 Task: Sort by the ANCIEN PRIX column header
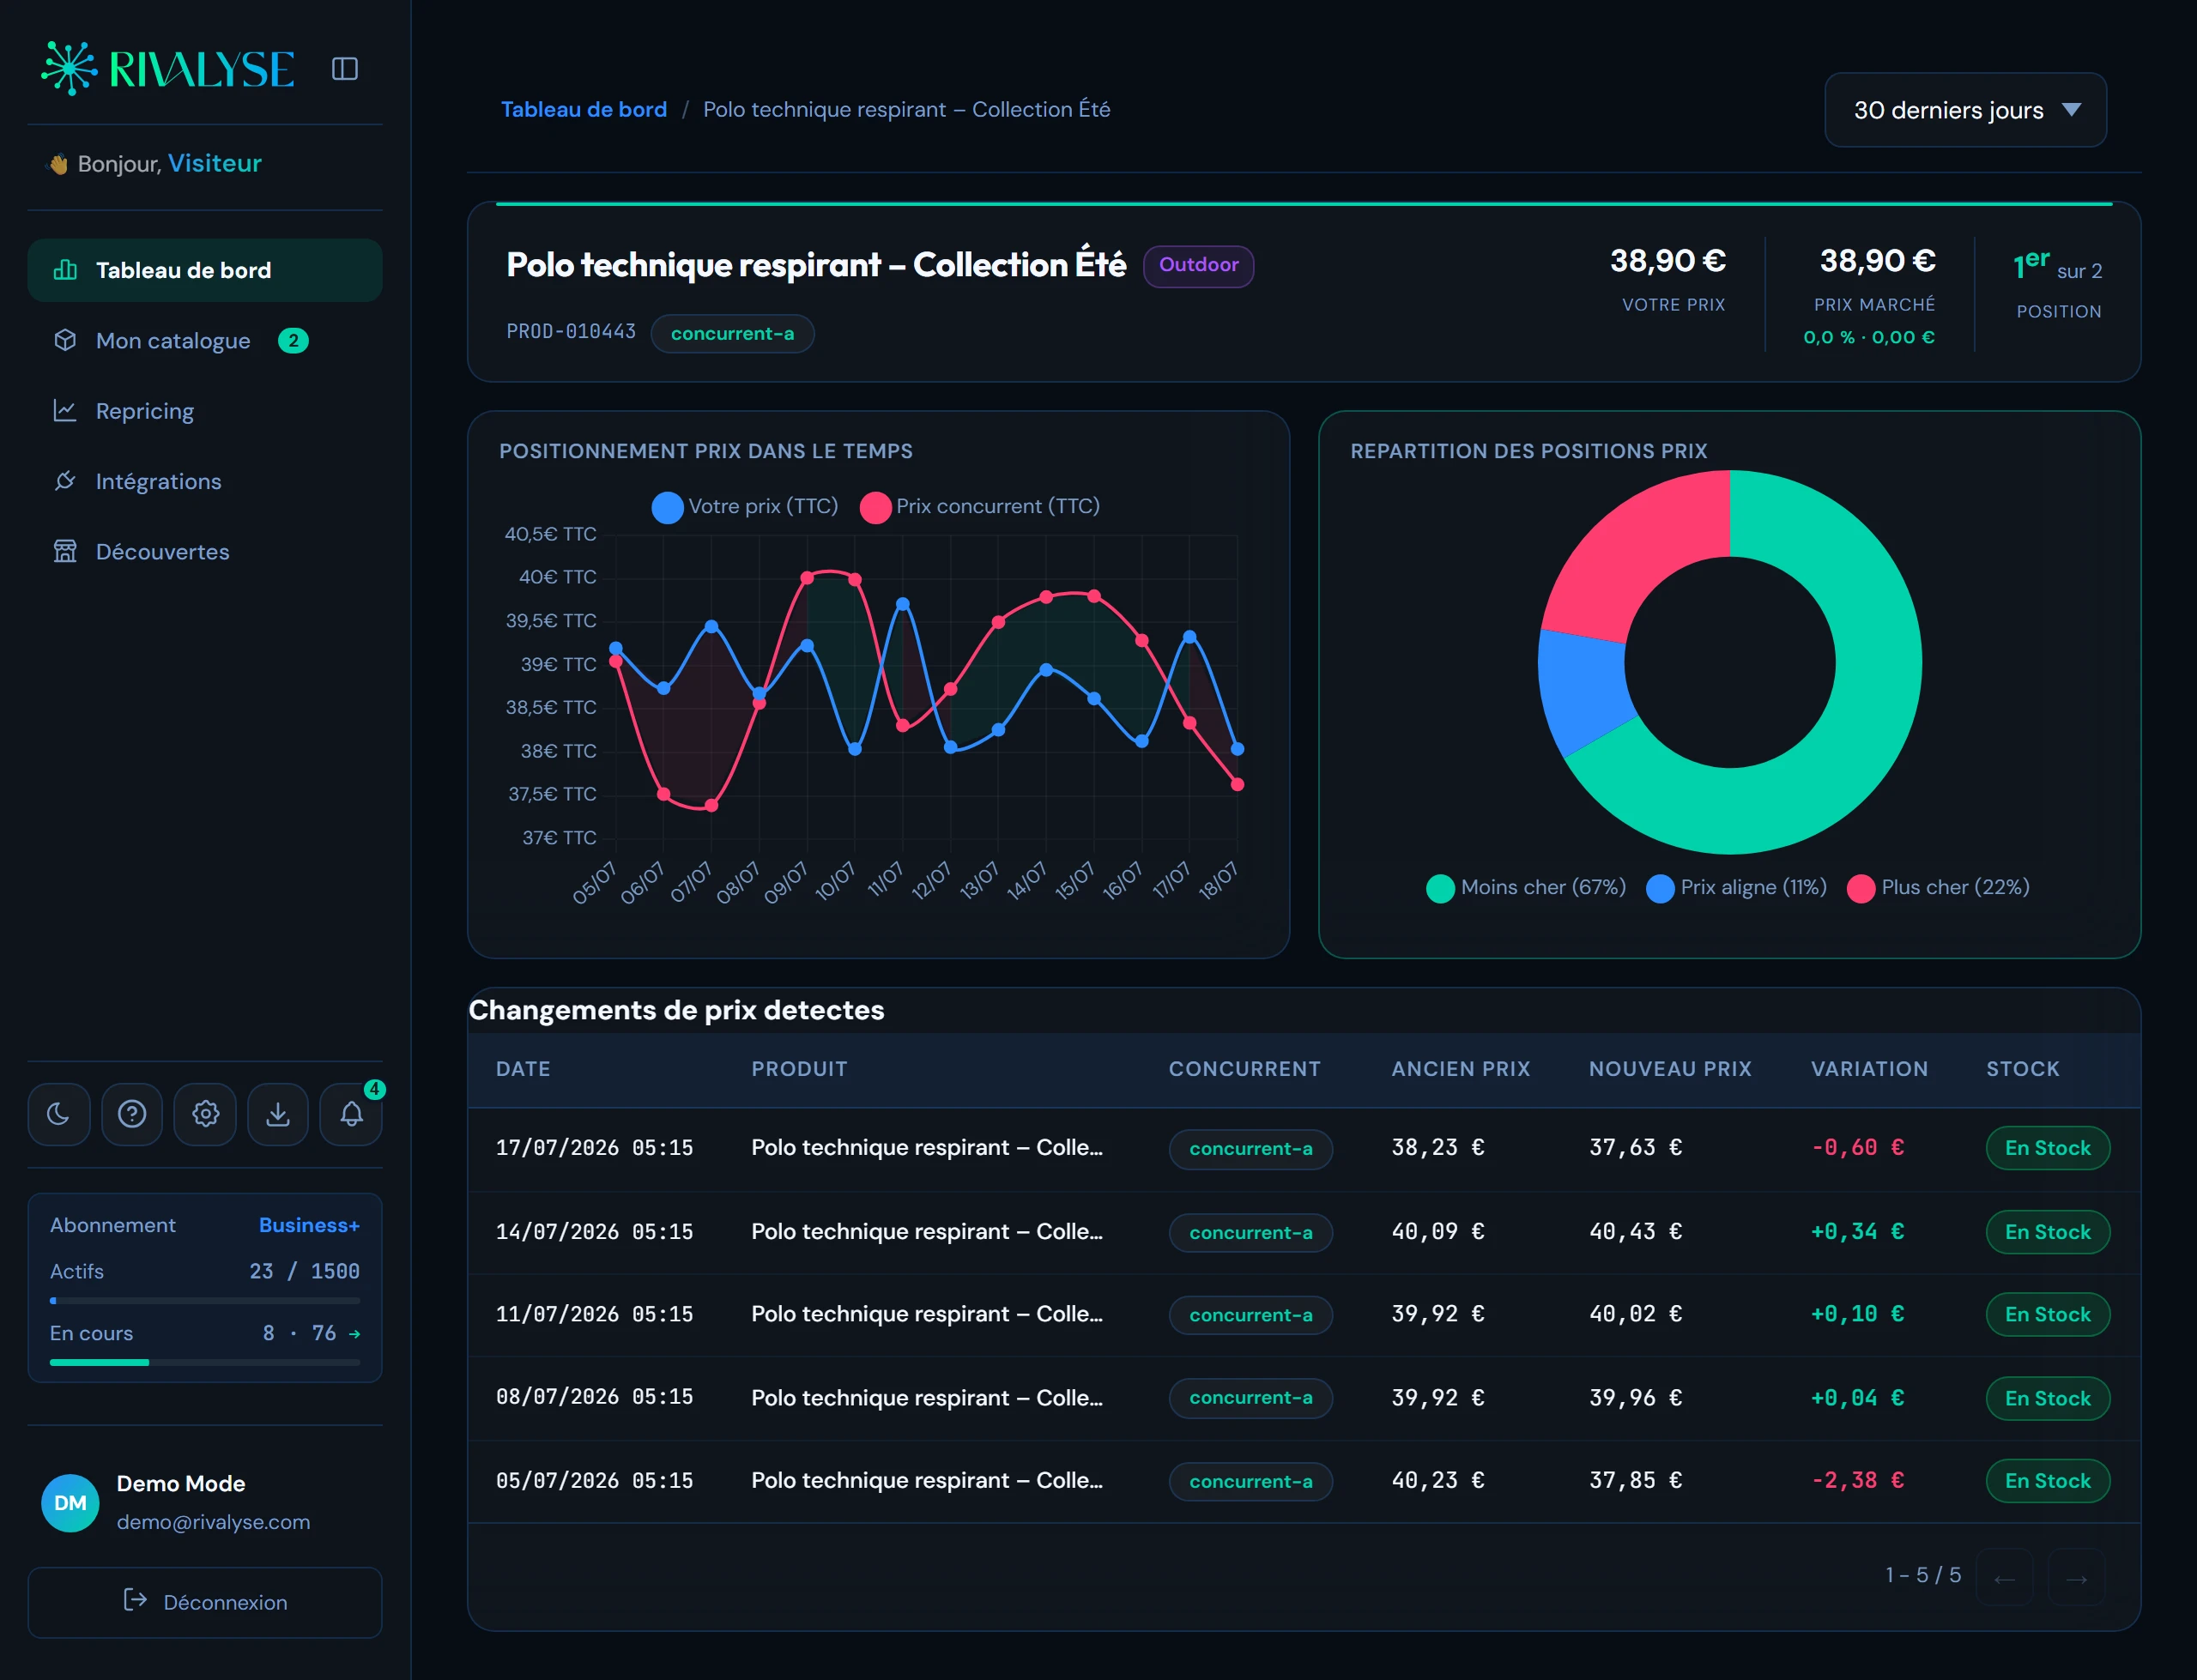[x=1461, y=1069]
